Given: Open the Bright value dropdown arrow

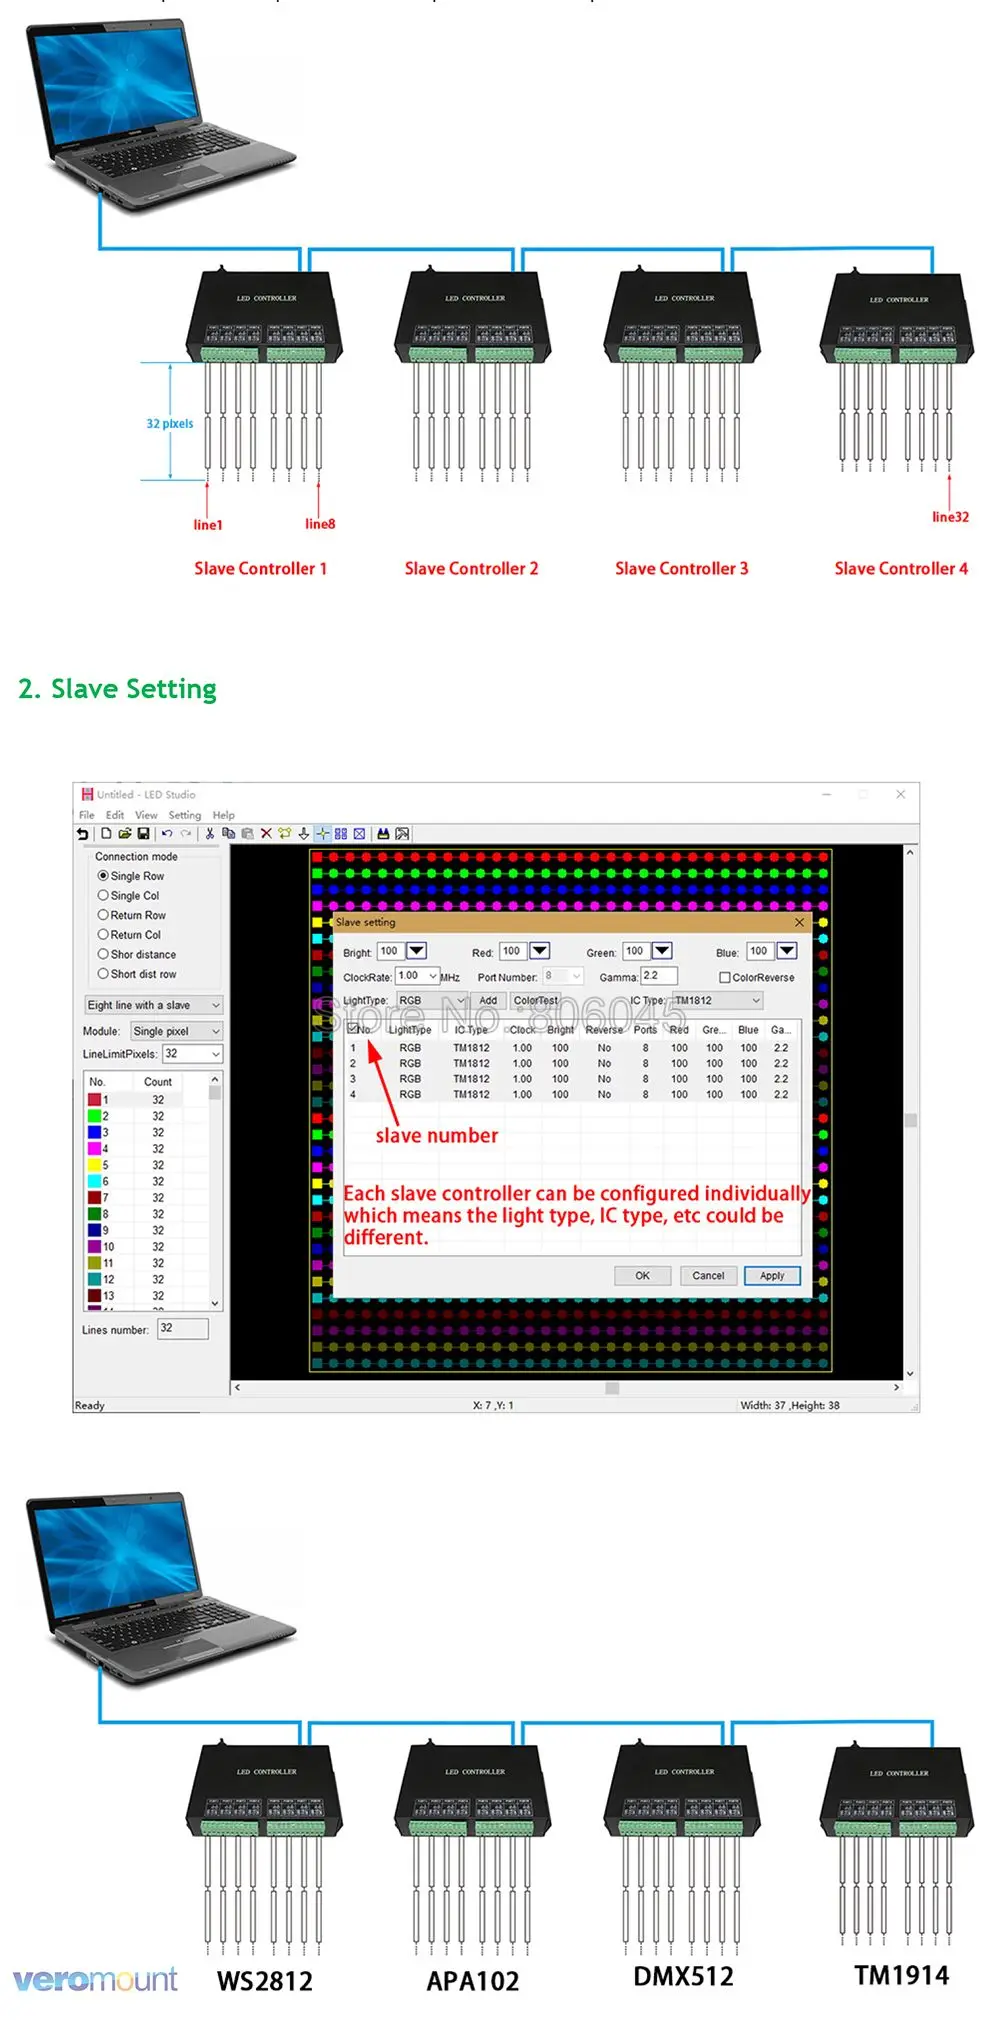Looking at the screenshot, I should pos(417,951).
